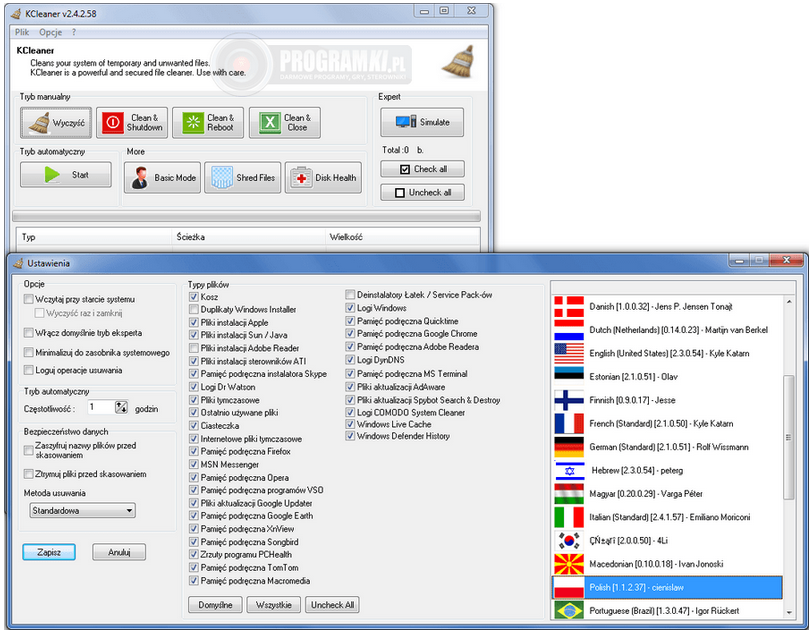Tick 'Pliki instalacji Adobe Reader' checkbox

194,348
